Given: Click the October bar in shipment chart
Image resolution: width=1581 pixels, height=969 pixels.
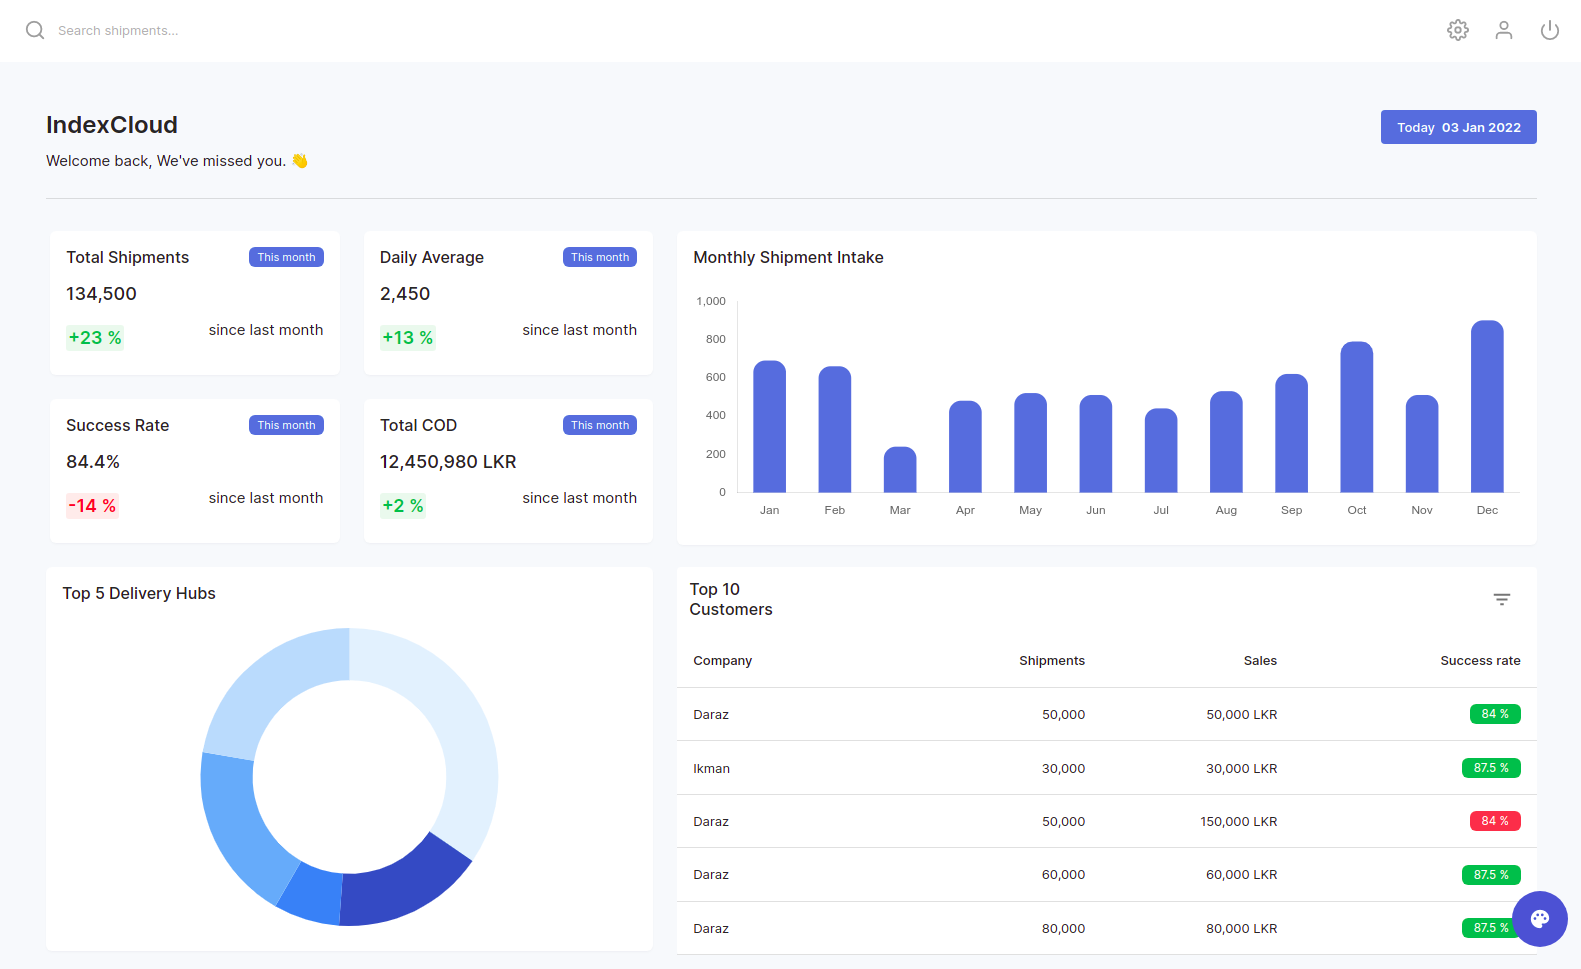Looking at the screenshot, I should 1357,417.
